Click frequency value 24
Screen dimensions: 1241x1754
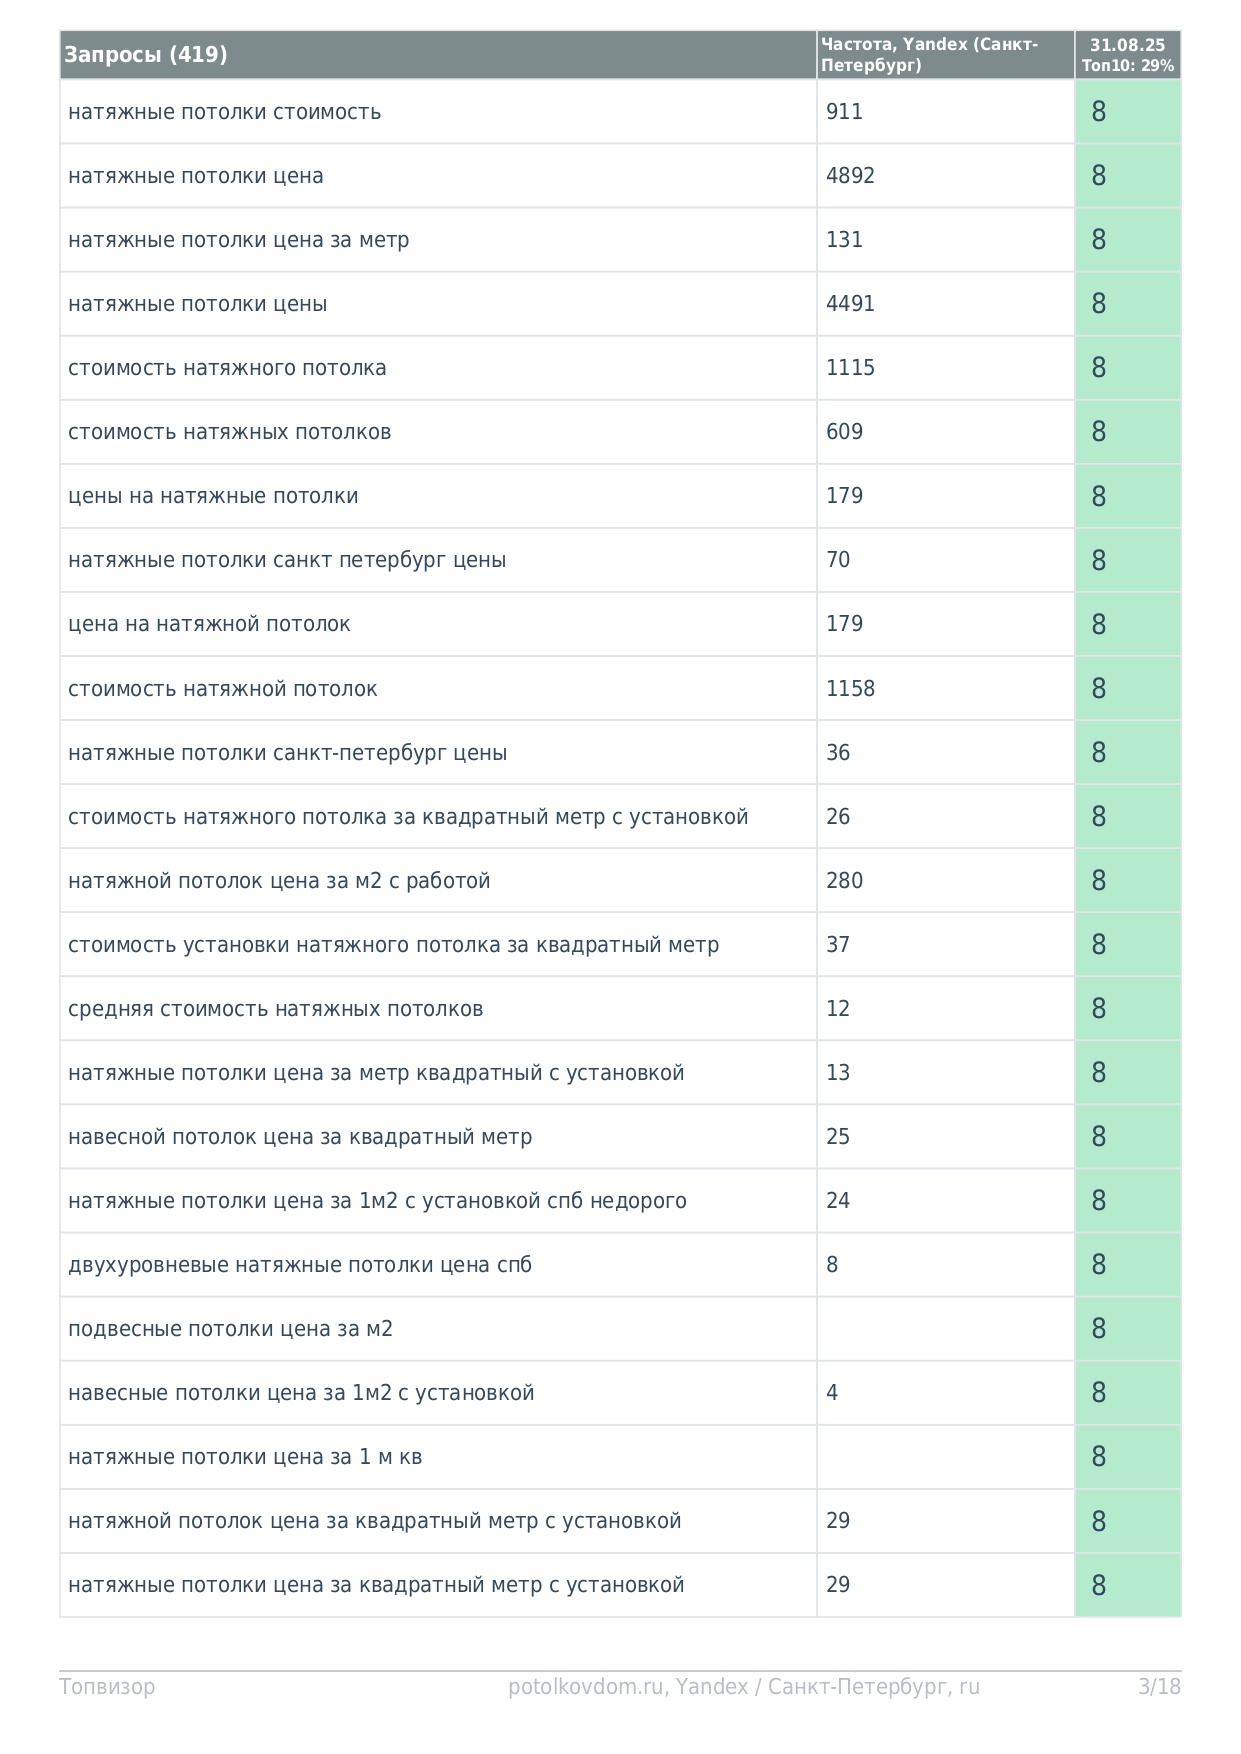click(838, 1201)
